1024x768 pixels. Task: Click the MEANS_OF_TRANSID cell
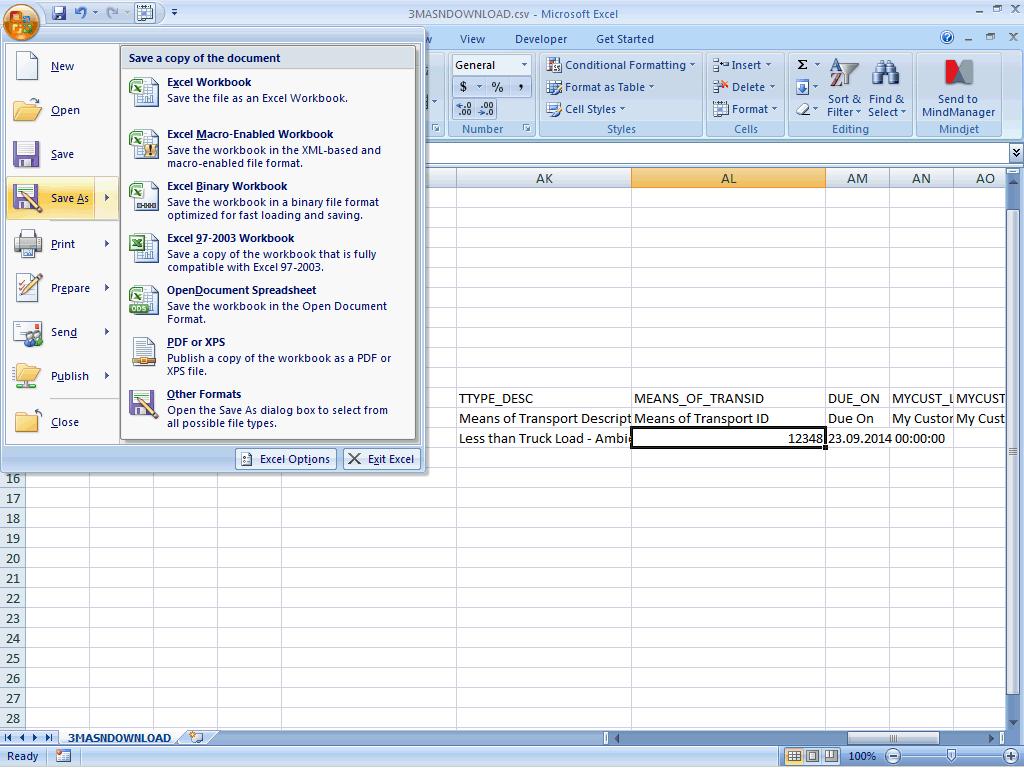click(728, 398)
